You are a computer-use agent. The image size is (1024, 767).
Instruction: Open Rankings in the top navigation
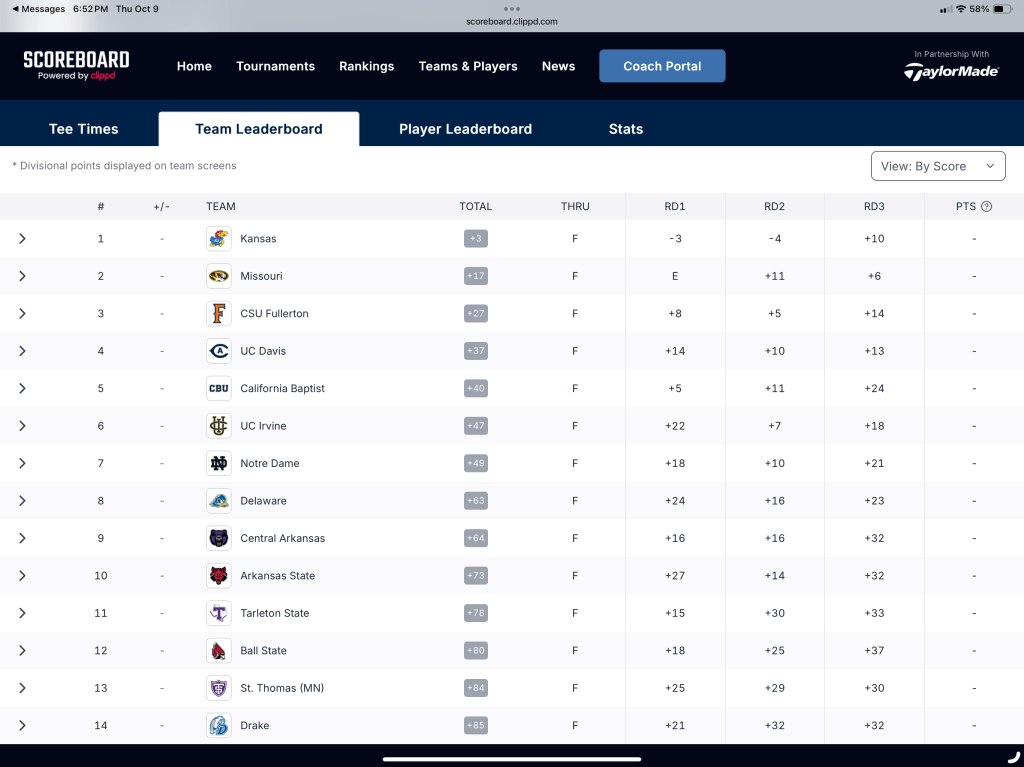(366, 66)
